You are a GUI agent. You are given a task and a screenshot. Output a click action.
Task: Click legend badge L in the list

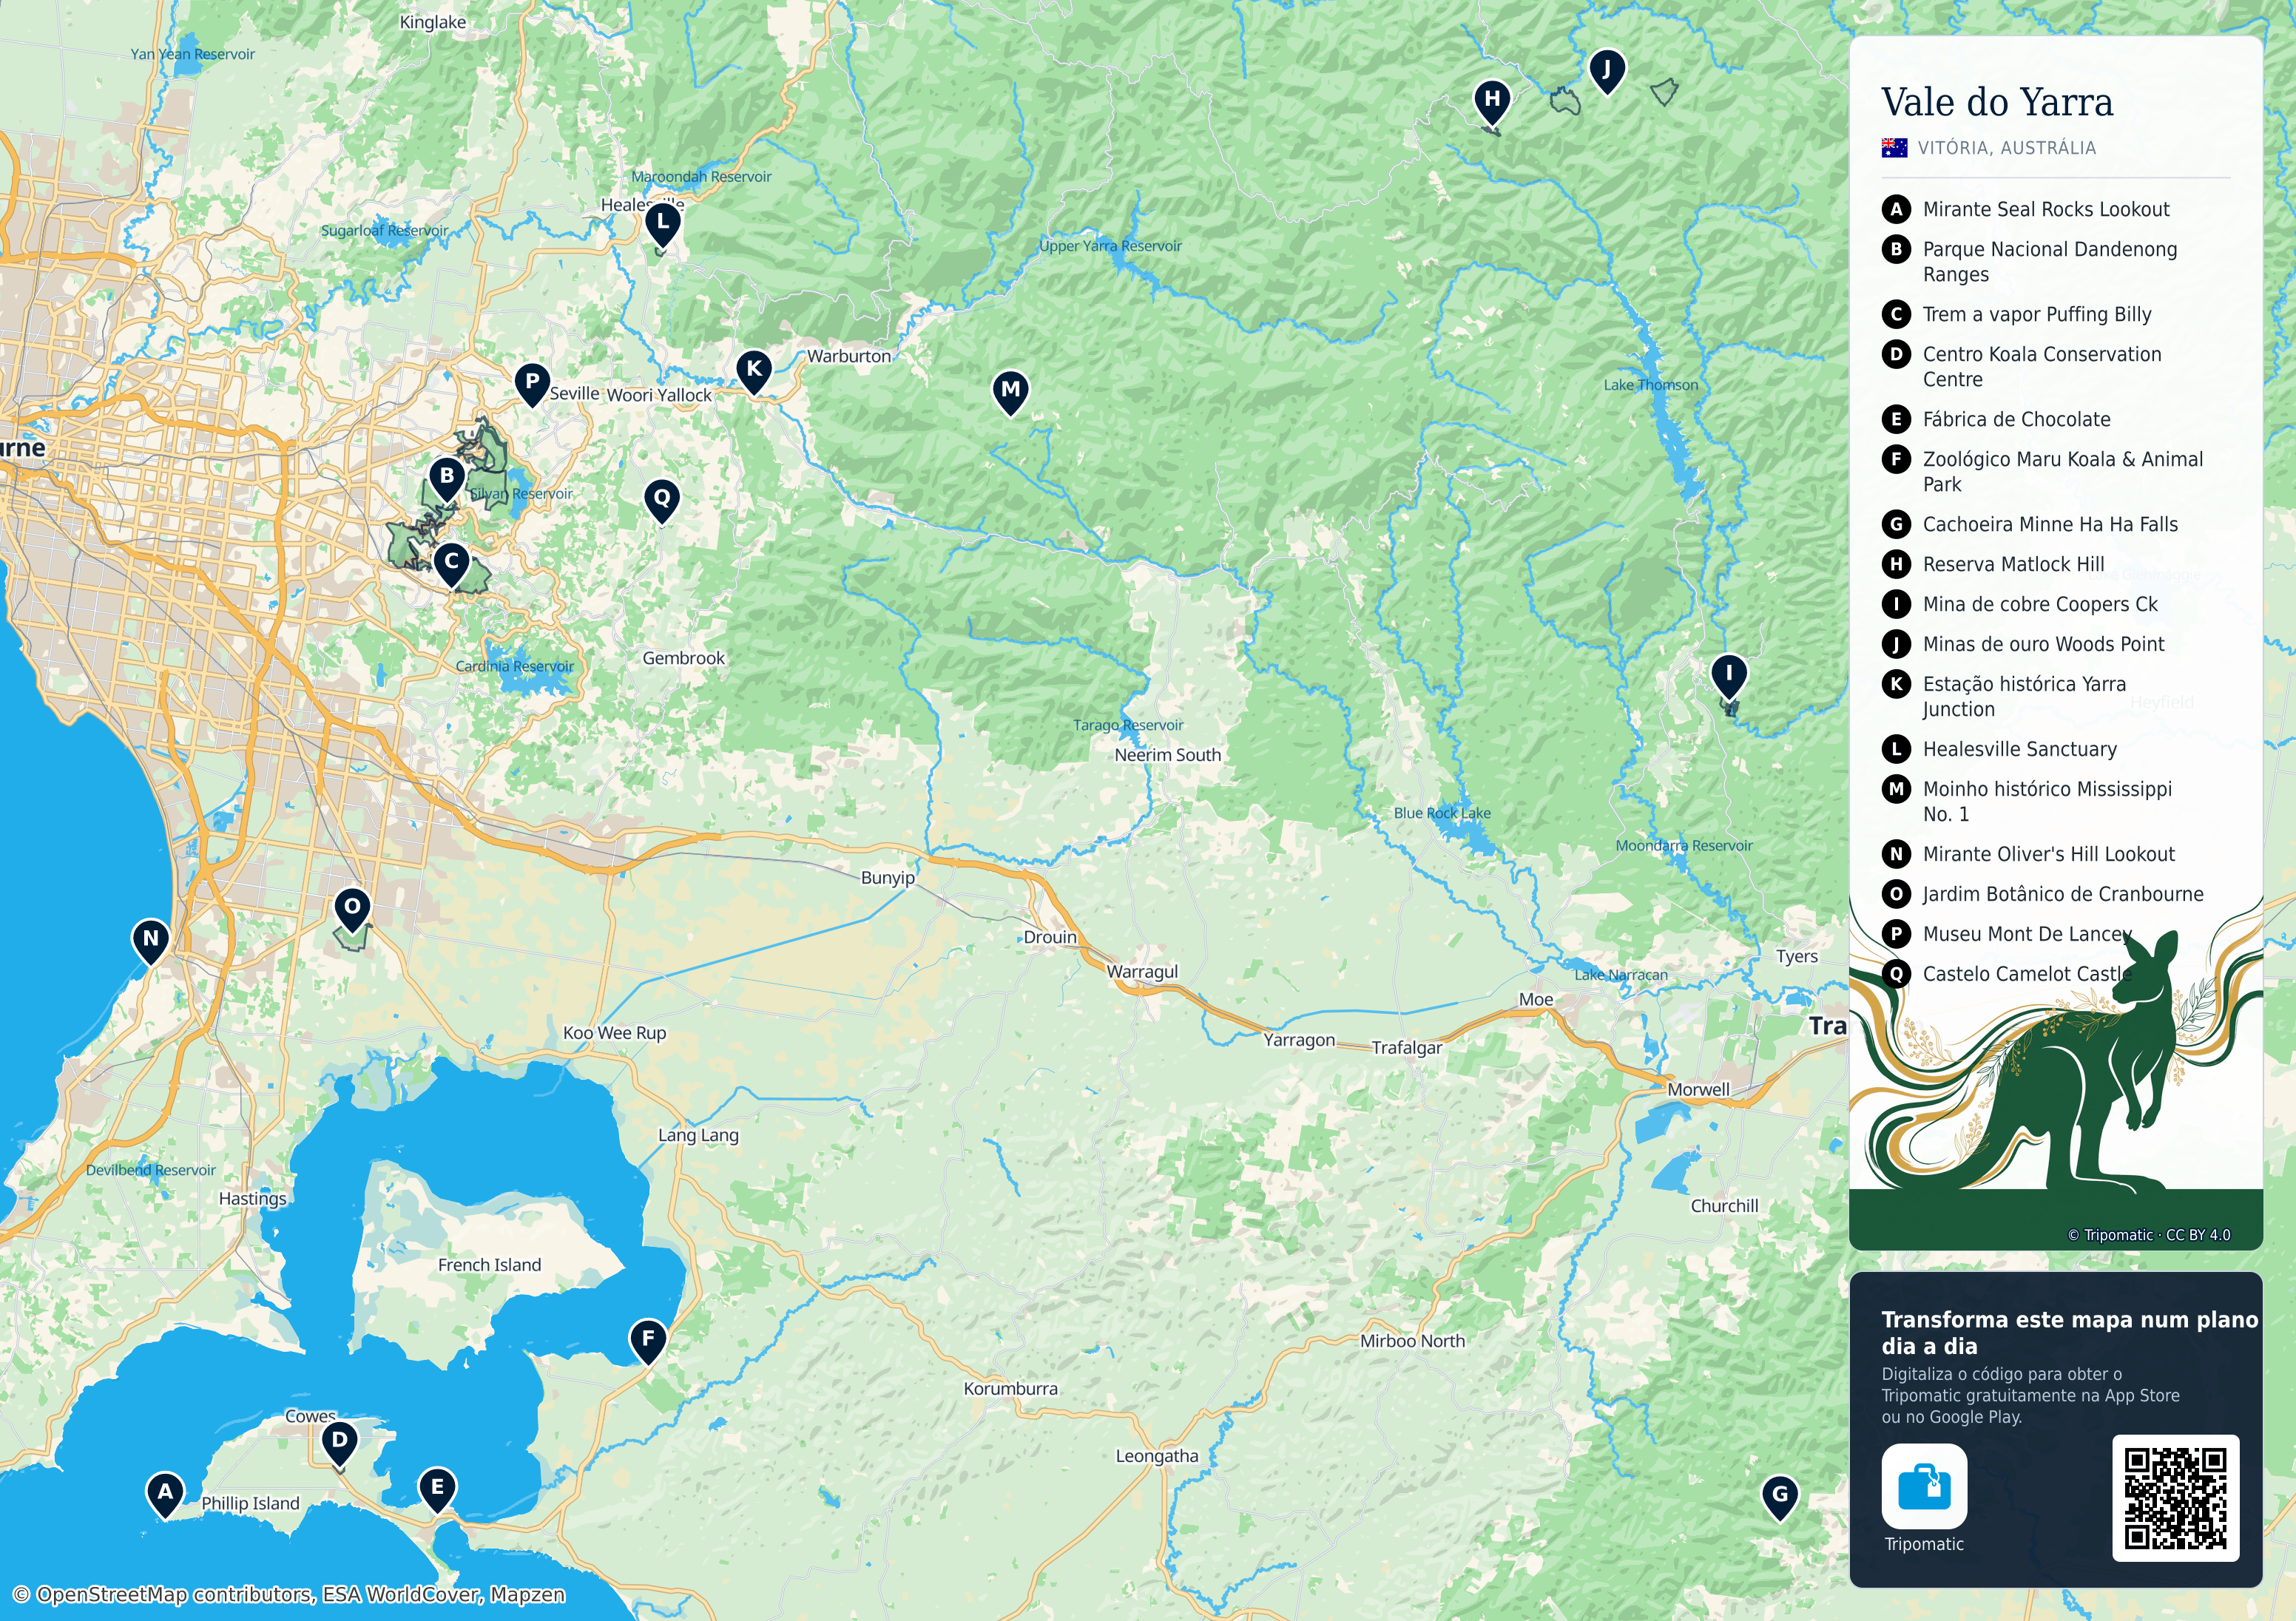click(x=1896, y=749)
